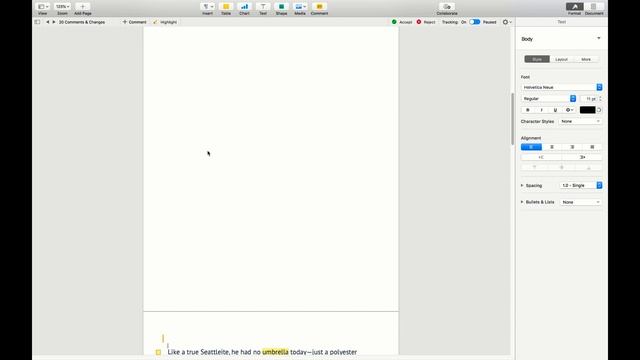Click the yellow Comment toolbar icon
Viewport: 640px width, 360px height.
[319, 7]
